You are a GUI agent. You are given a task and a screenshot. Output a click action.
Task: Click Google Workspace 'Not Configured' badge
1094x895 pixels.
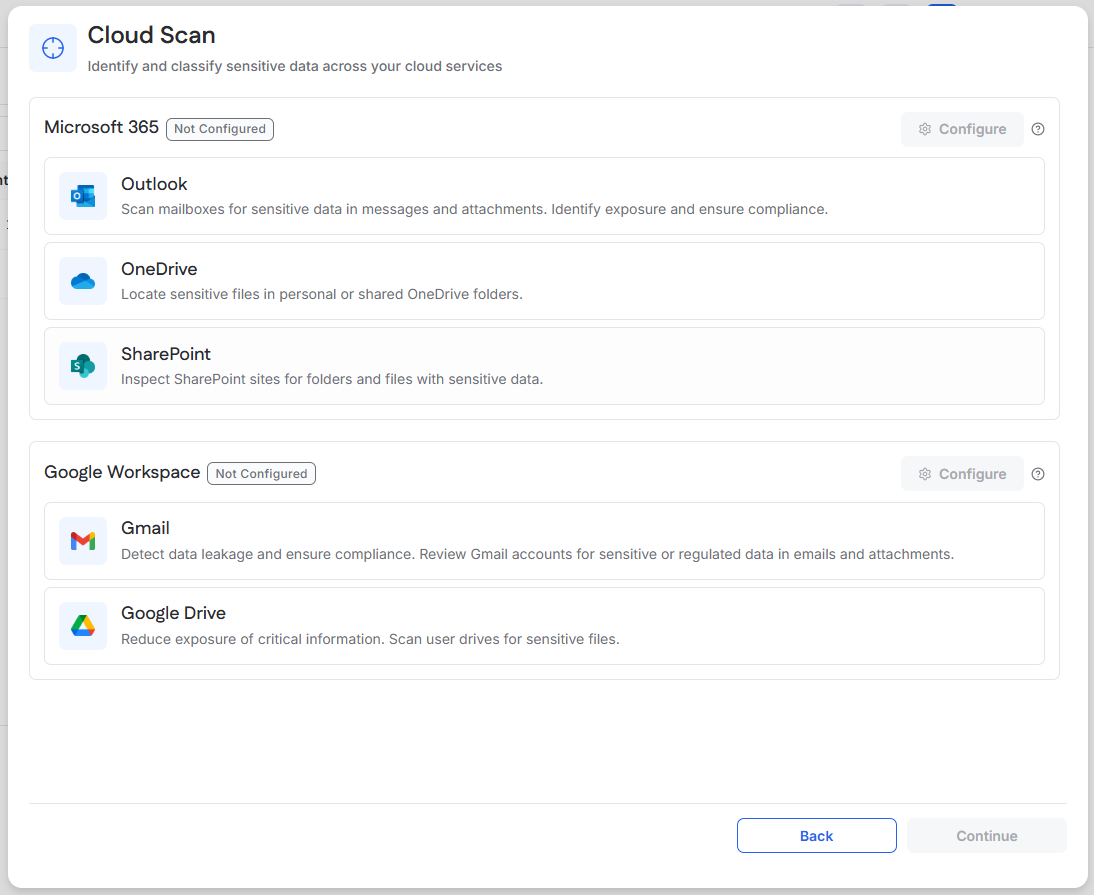pyautogui.click(x=262, y=474)
